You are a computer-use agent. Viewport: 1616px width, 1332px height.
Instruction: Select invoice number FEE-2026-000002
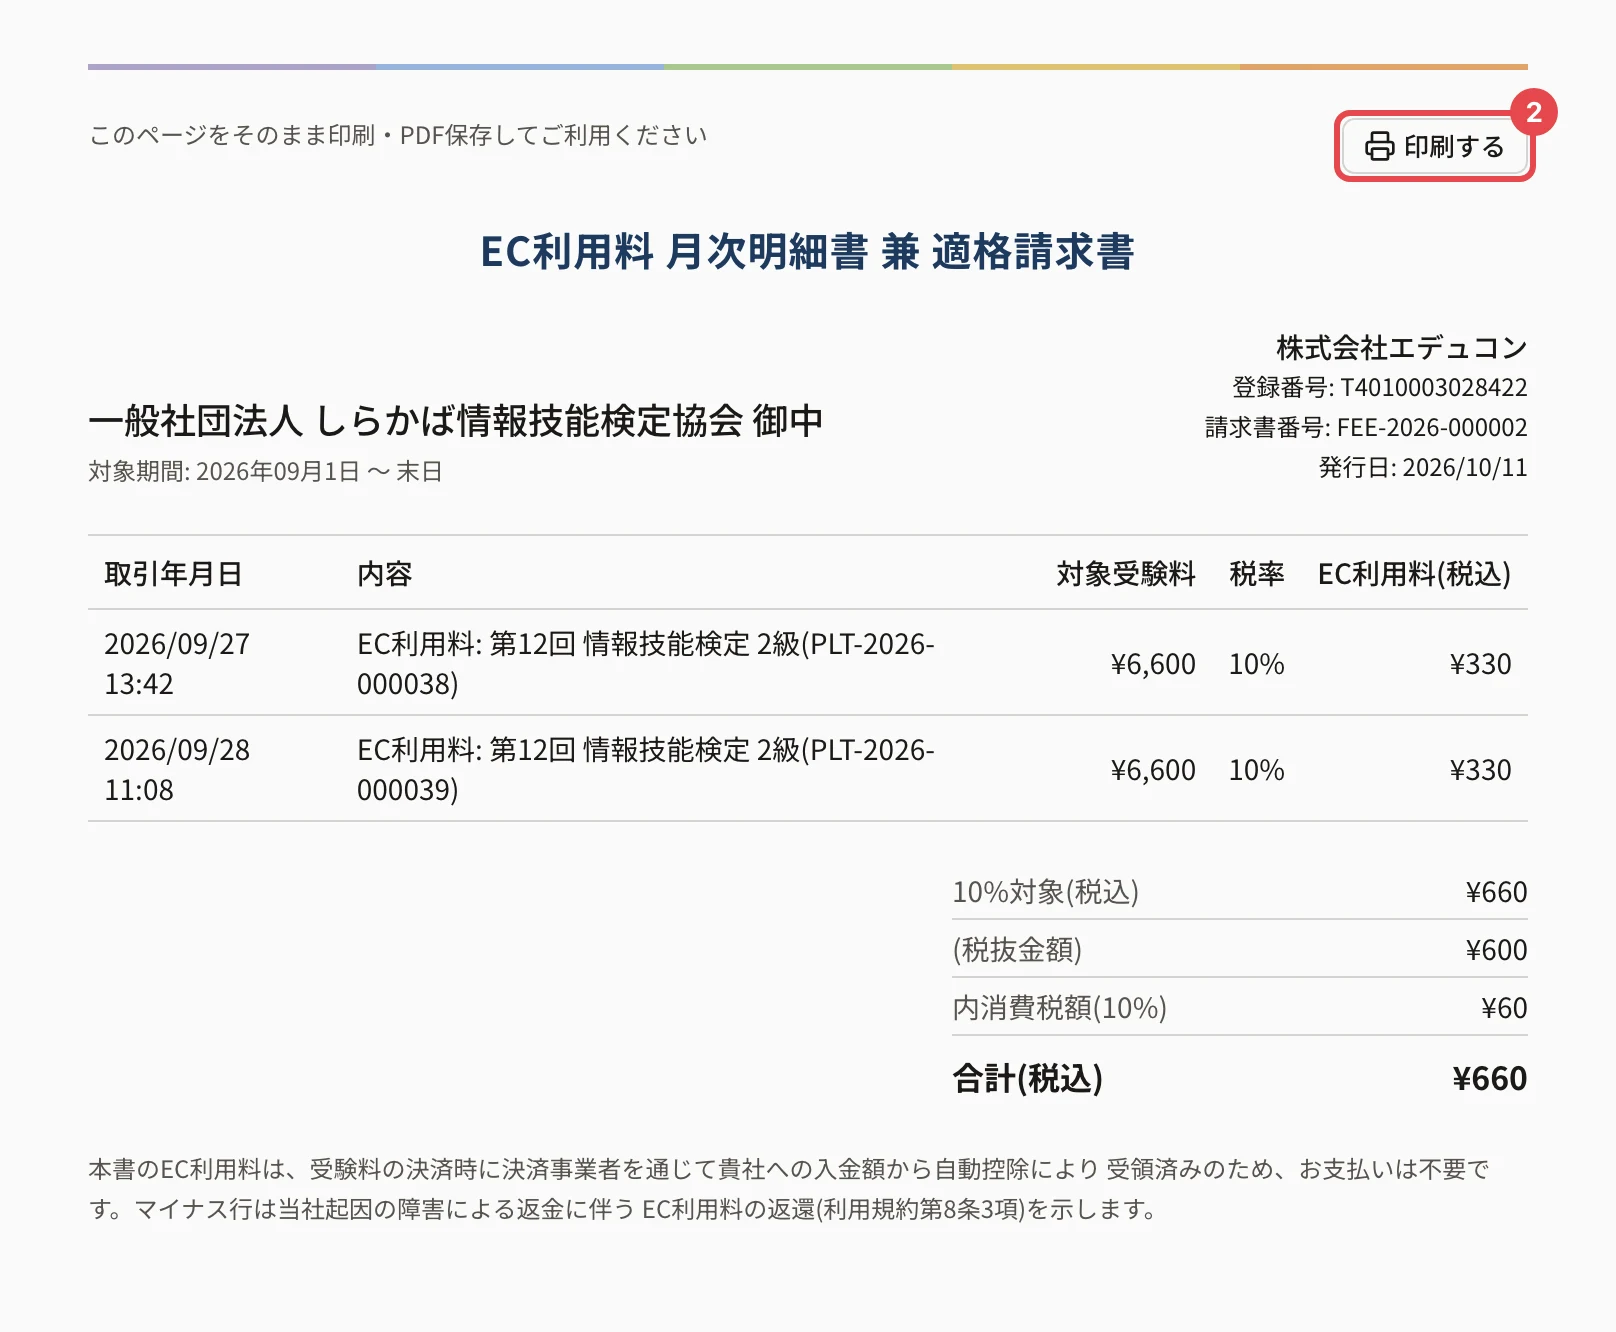pyautogui.click(x=1432, y=427)
